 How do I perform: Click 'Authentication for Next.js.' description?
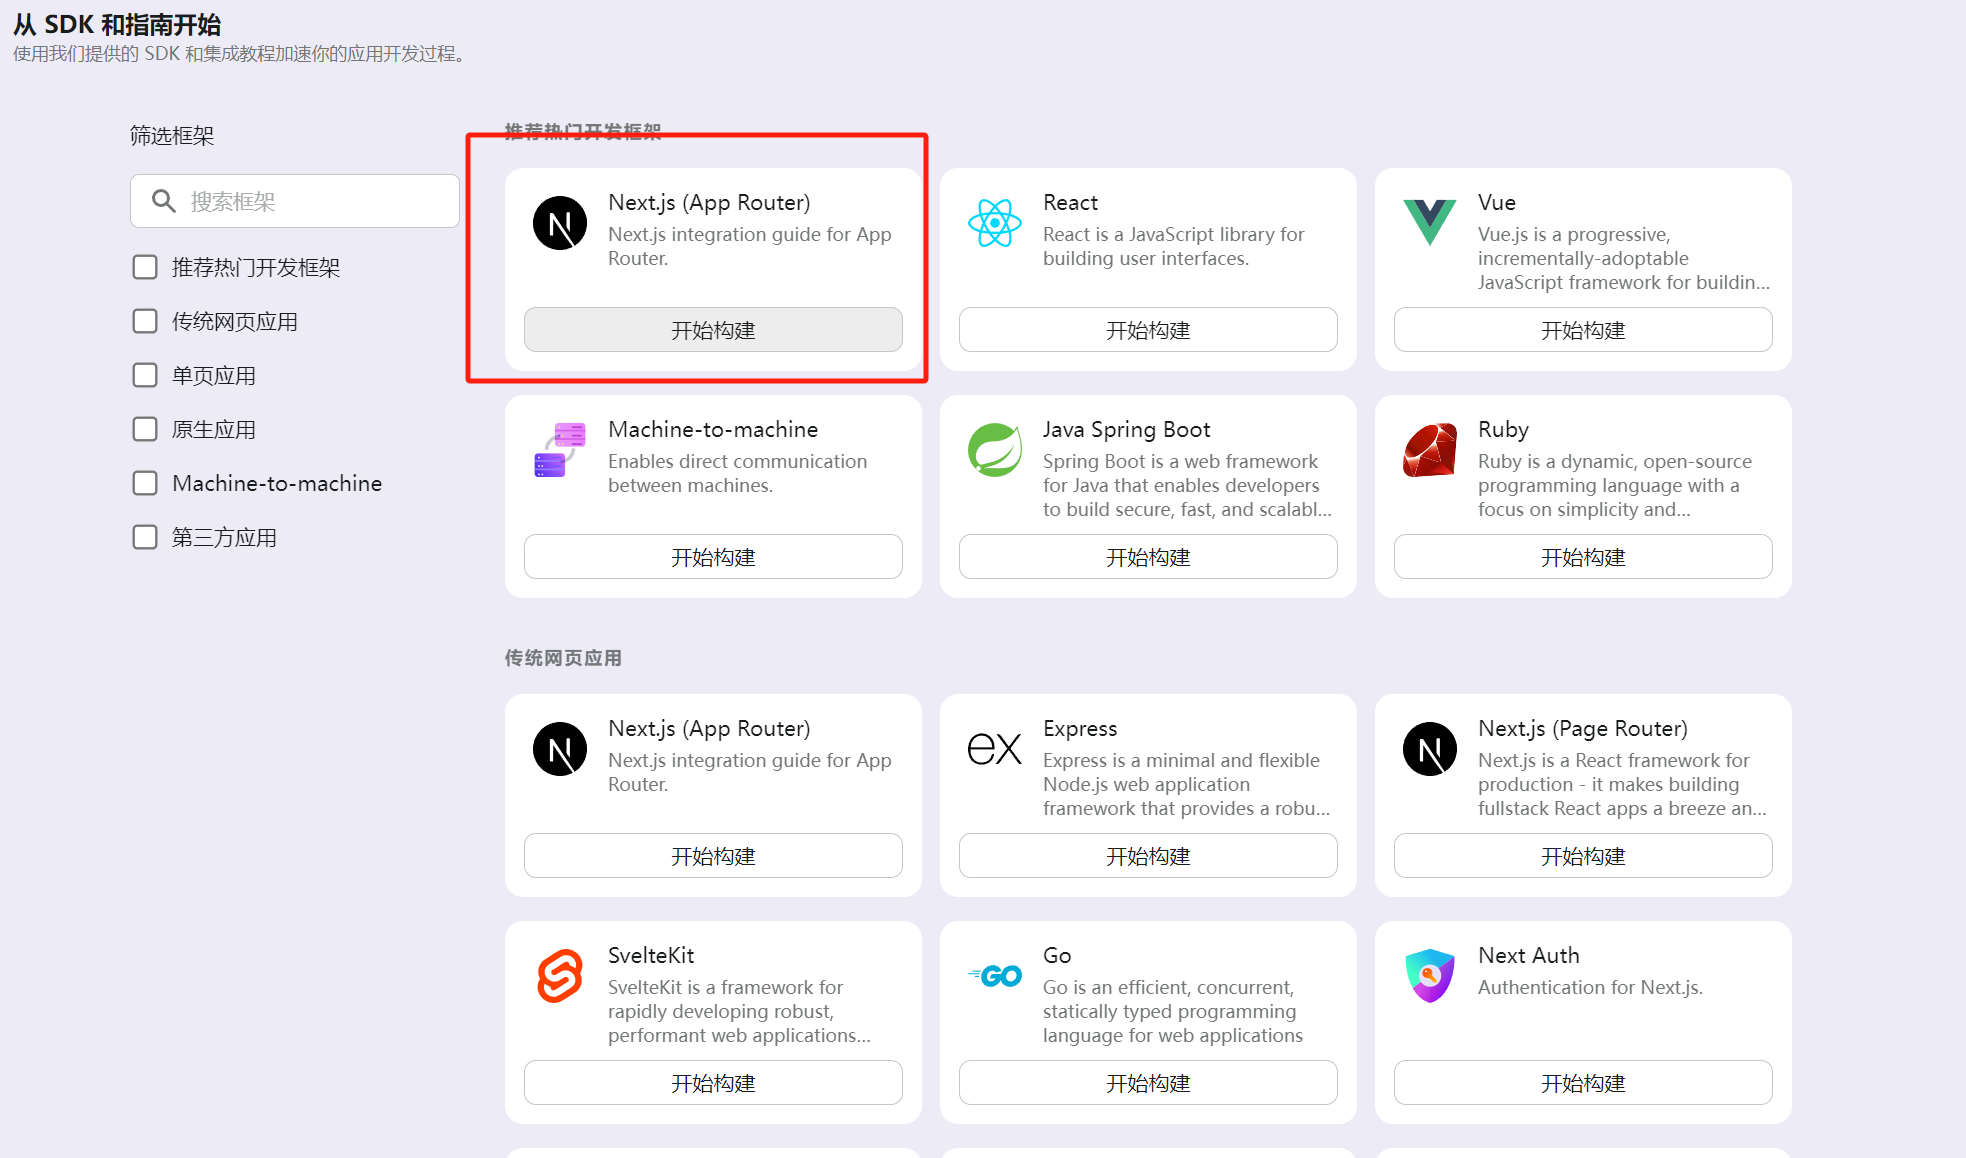1590,988
